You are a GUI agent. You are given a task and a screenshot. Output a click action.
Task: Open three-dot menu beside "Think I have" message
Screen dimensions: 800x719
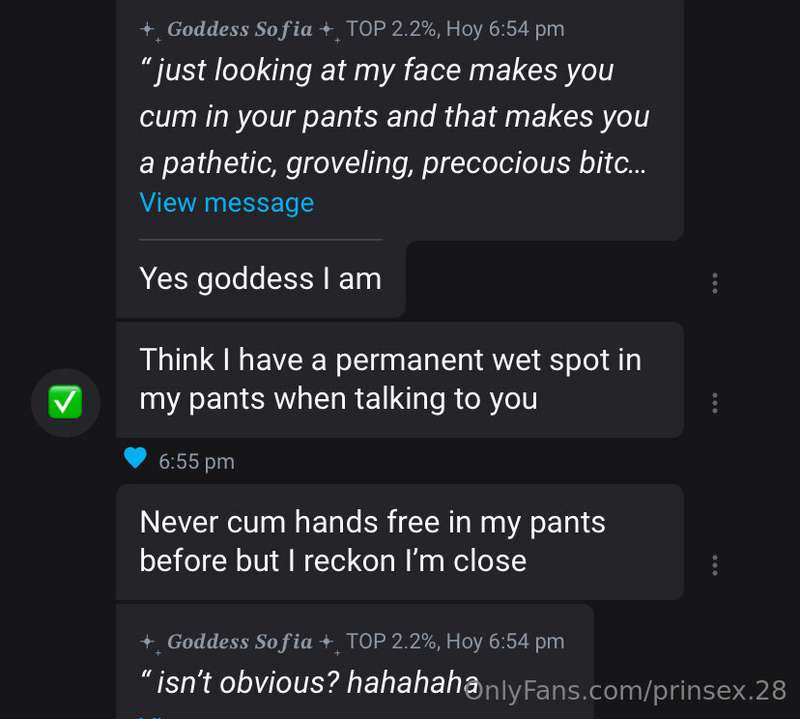click(x=715, y=403)
